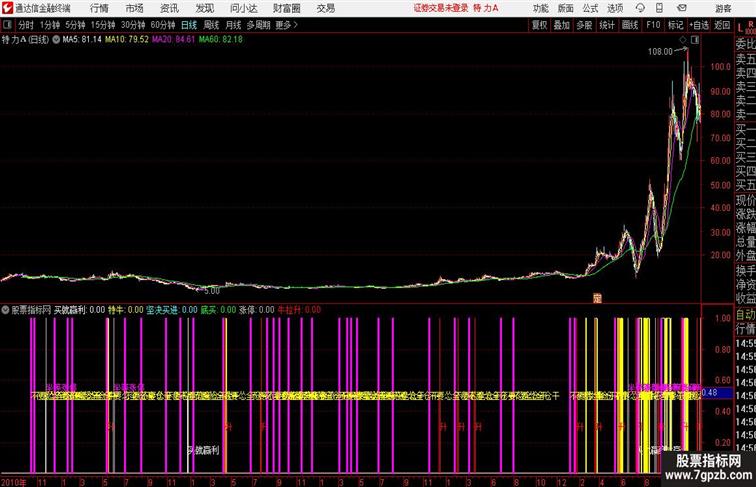Click the 叠加 overlay button
Image resolution: width=756 pixels, height=487 pixels.
click(562, 25)
